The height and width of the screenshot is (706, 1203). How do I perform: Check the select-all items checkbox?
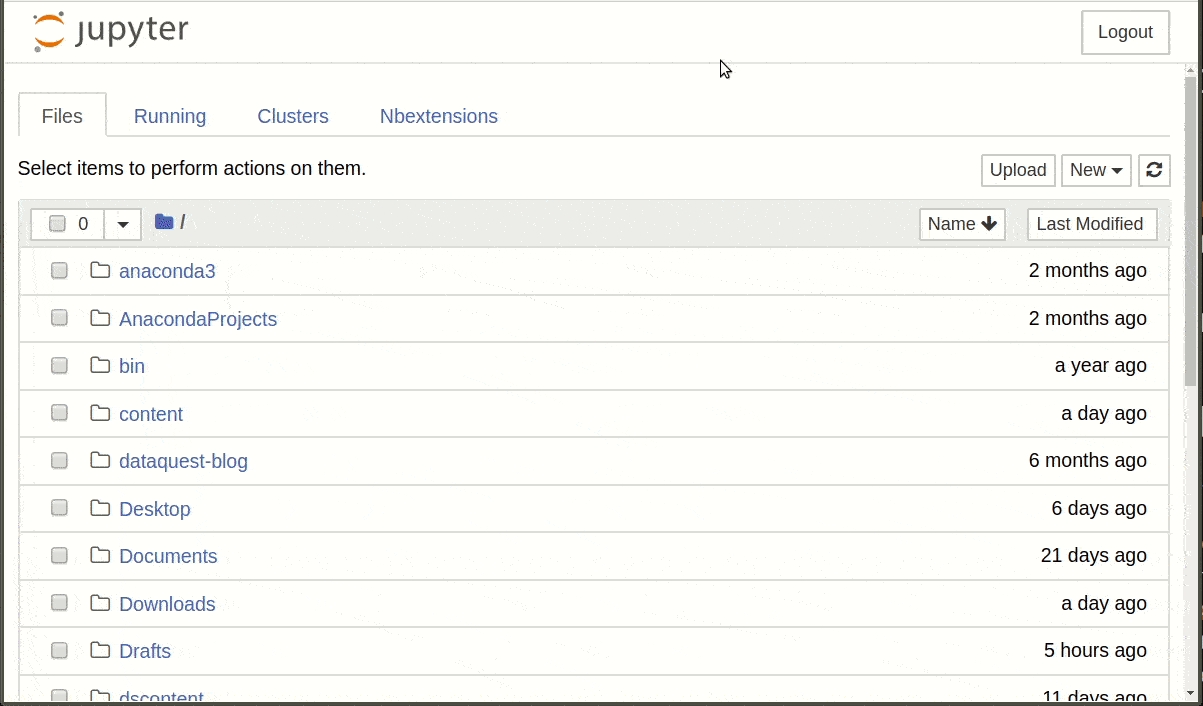[58, 224]
